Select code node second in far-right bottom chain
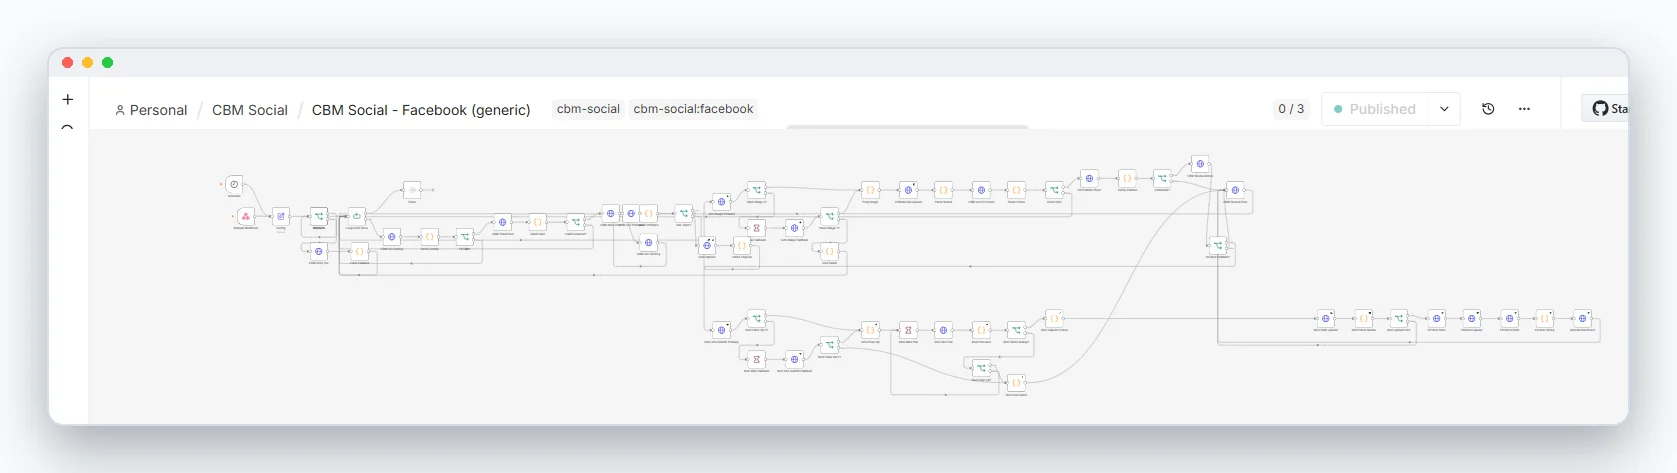 click(x=1363, y=318)
